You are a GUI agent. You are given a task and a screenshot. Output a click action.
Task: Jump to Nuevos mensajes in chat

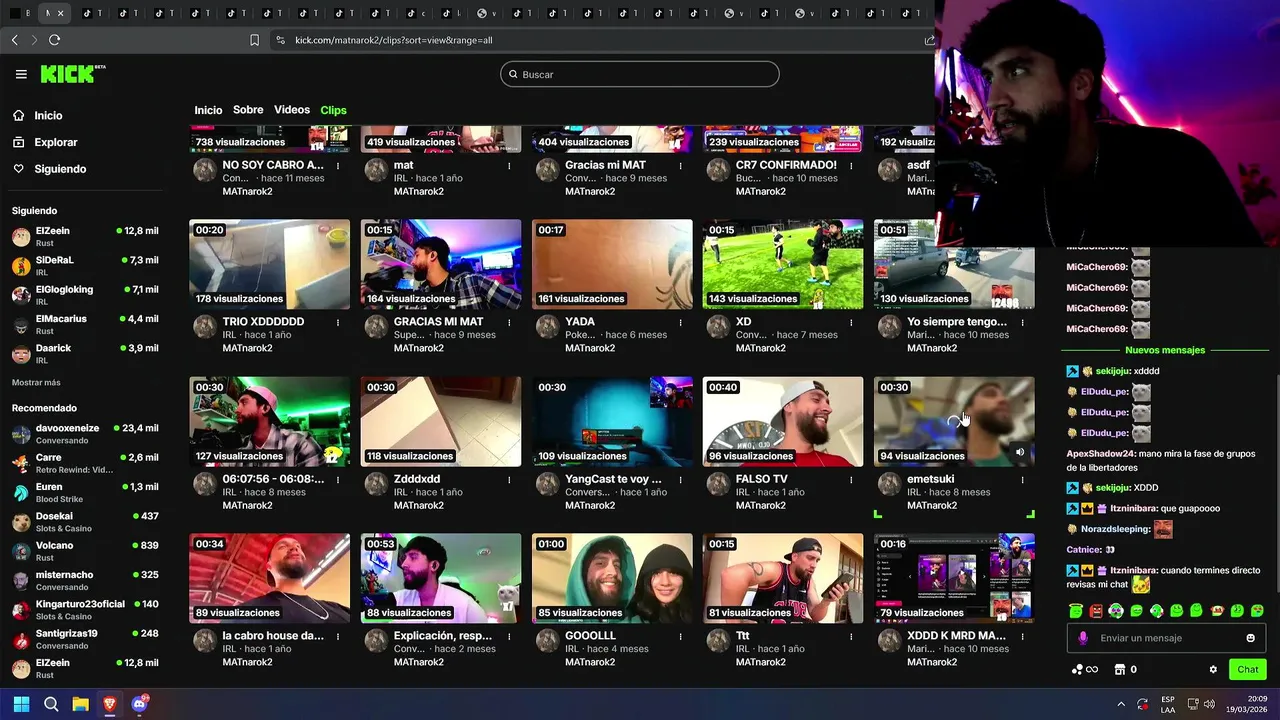(x=1165, y=350)
